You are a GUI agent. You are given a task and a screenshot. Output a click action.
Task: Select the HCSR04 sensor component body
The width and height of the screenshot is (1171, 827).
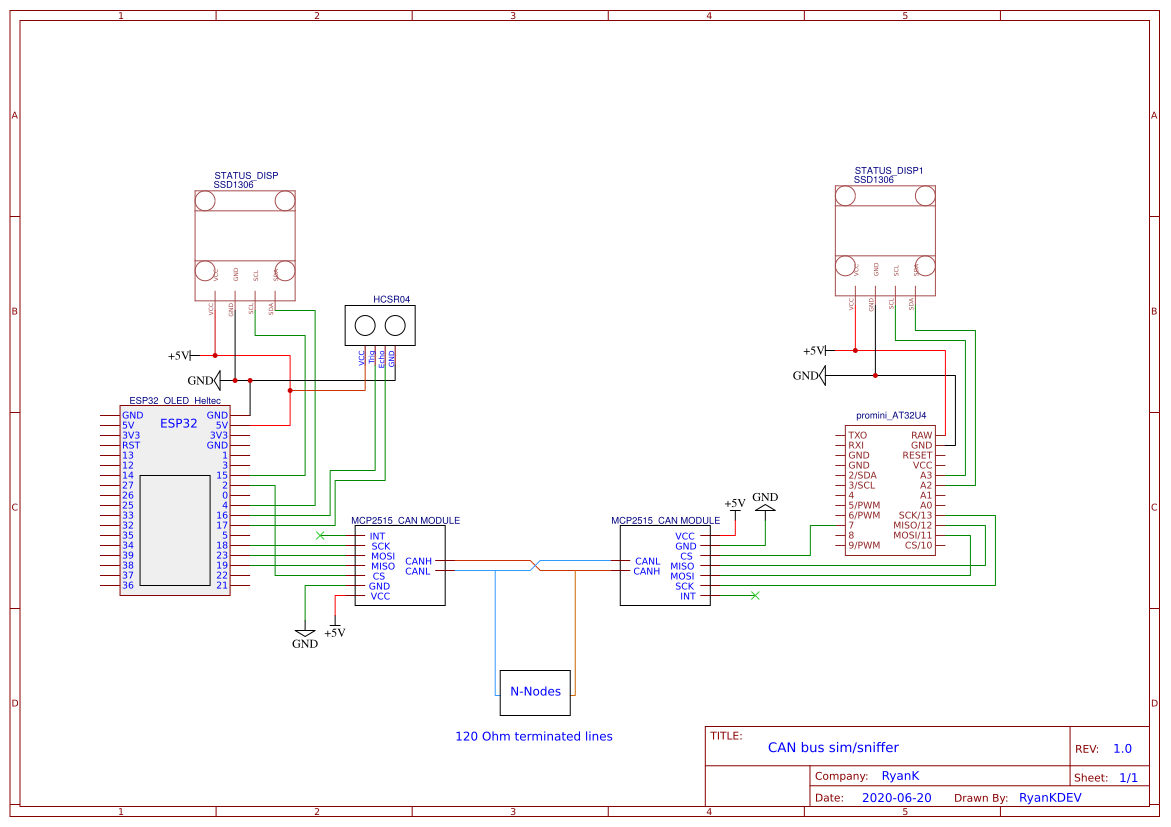pyautogui.click(x=380, y=325)
